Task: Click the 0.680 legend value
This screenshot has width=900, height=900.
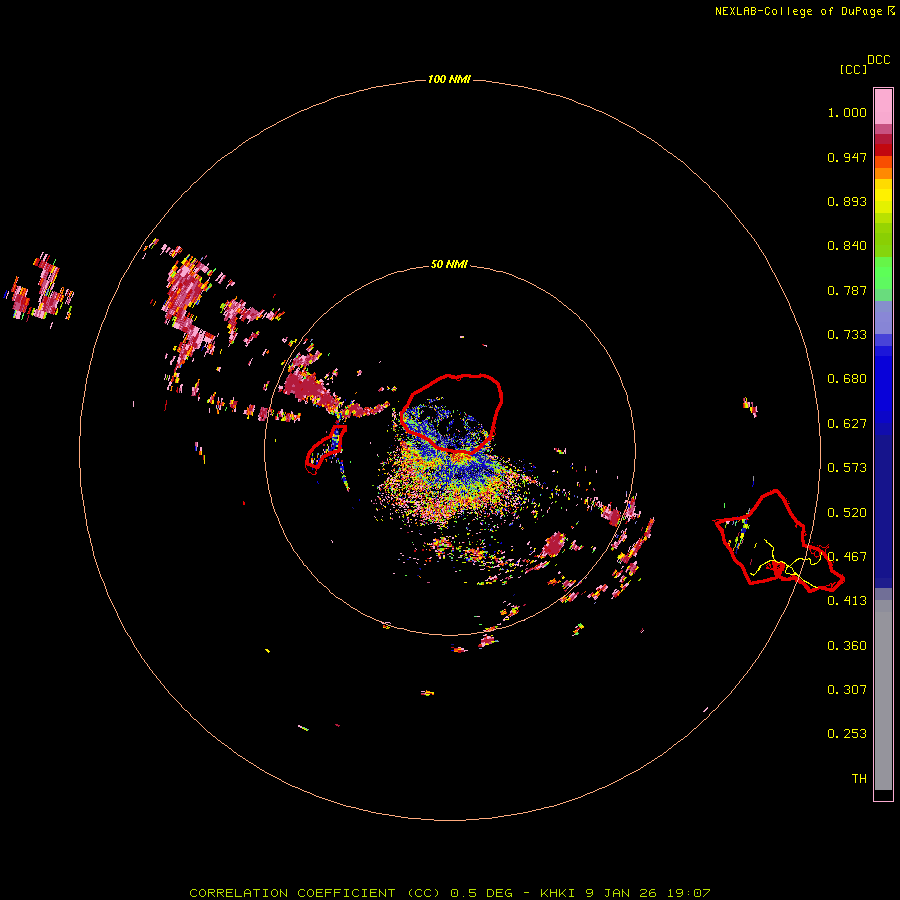Action: [x=847, y=379]
